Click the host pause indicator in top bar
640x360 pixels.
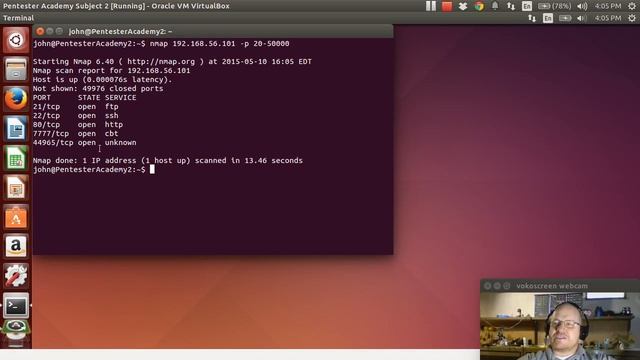point(431,6)
